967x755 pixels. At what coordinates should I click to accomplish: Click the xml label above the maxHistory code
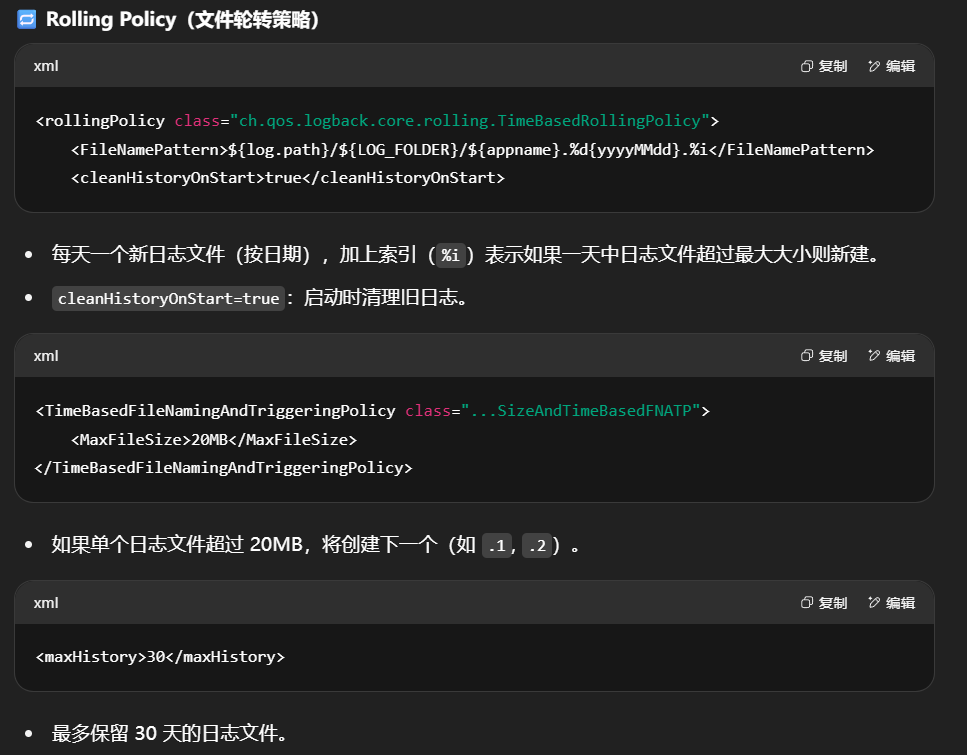[46, 603]
